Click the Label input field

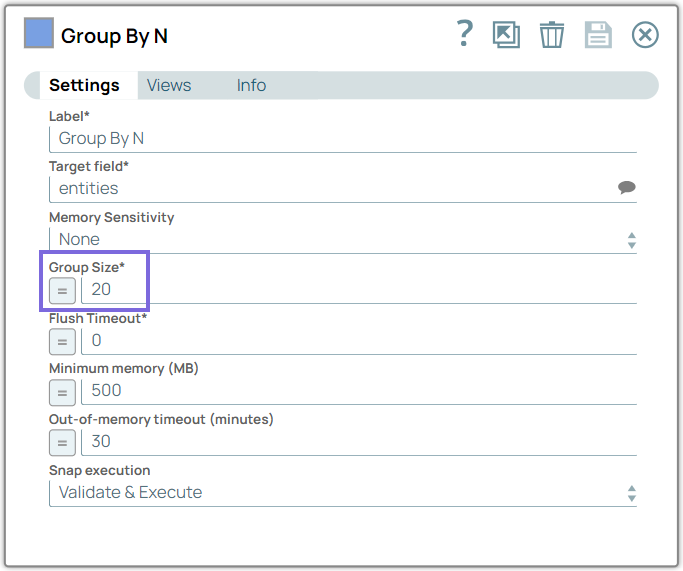click(x=342, y=139)
